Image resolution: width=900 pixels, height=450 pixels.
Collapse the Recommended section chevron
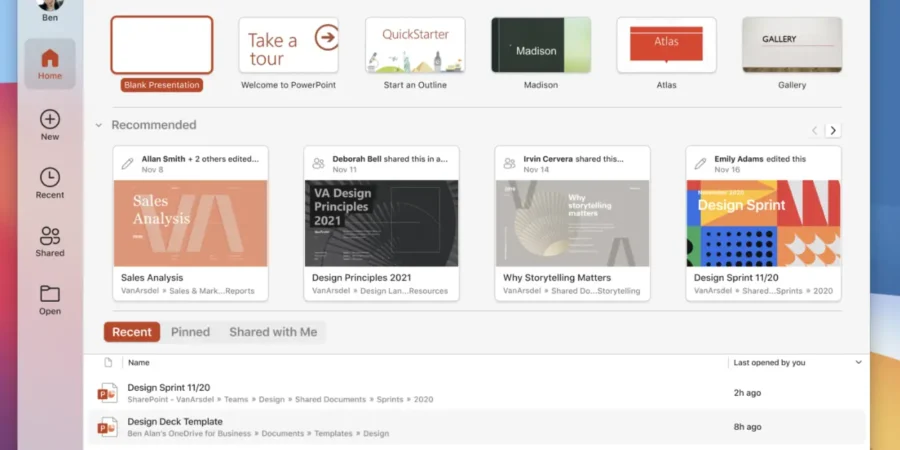[99, 125]
